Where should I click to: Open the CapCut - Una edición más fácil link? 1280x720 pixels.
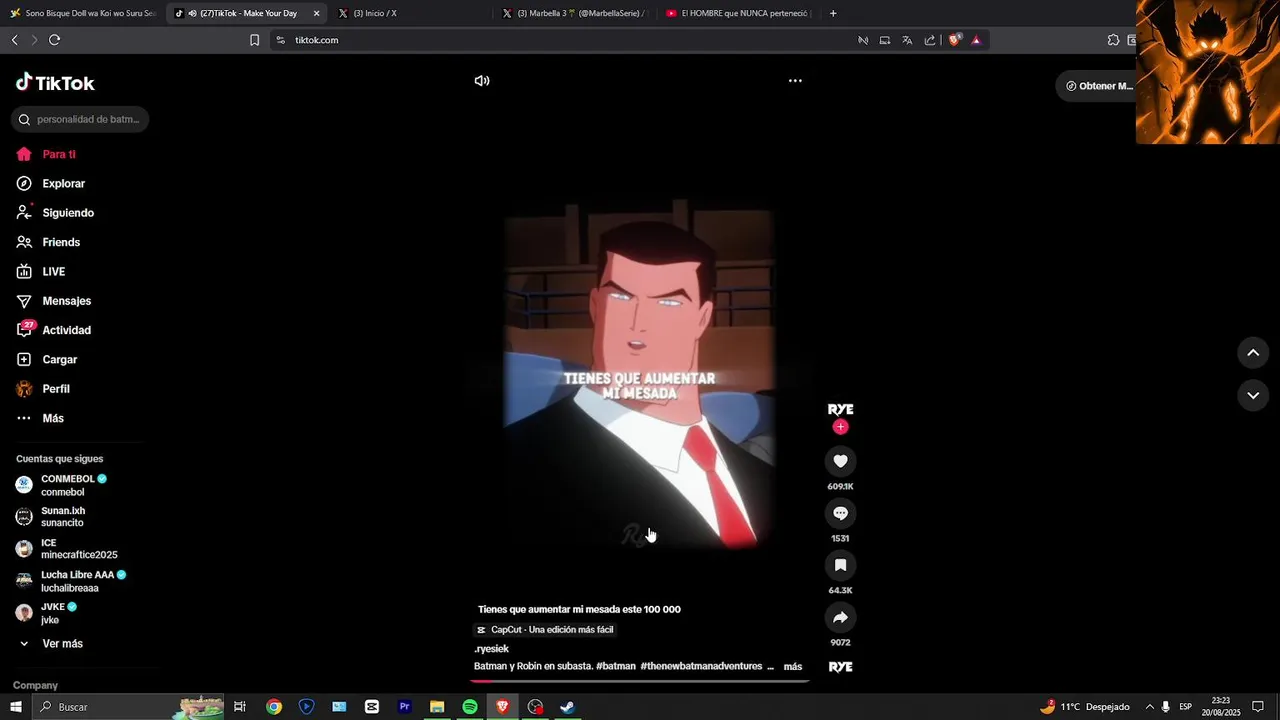pos(545,630)
